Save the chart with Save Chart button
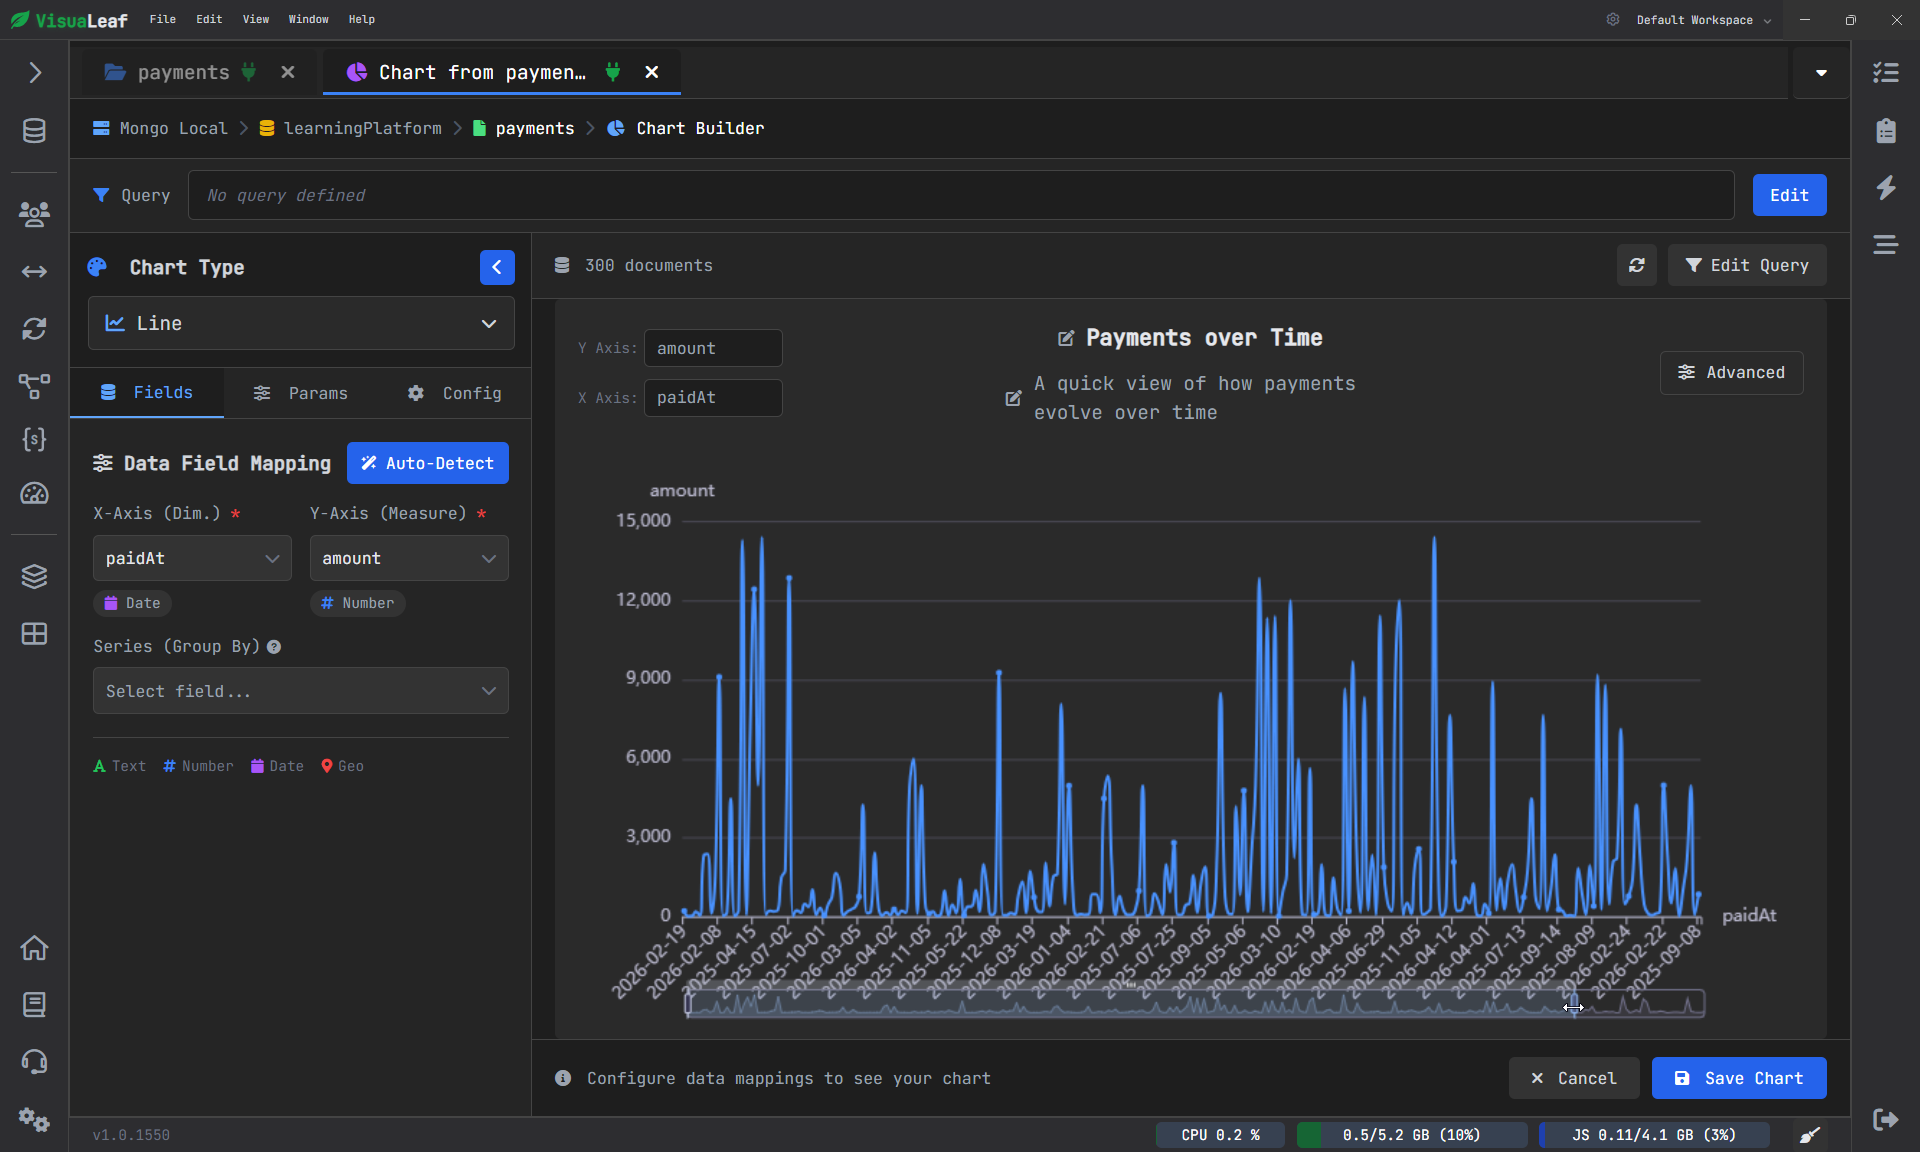The image size is (1920, 1152). (1738, 1078)
